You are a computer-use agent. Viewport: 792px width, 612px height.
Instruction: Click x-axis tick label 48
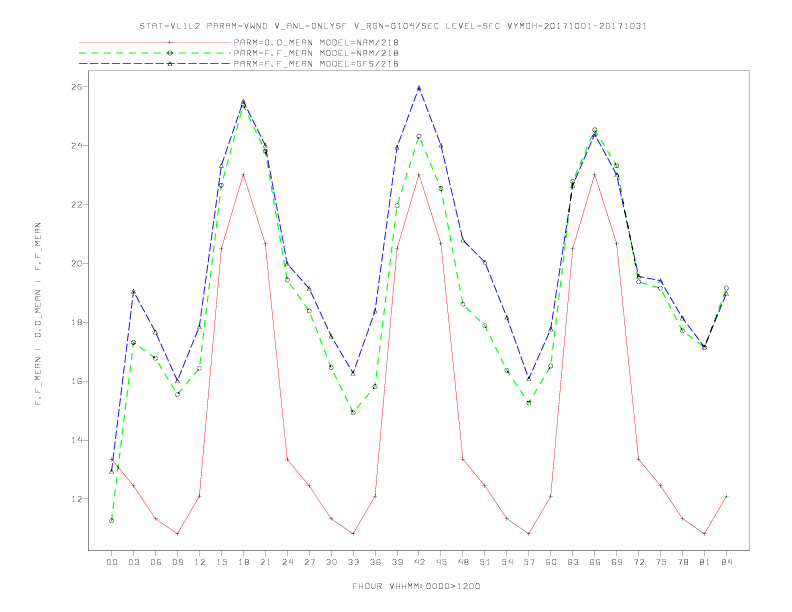tap(463, 562)
